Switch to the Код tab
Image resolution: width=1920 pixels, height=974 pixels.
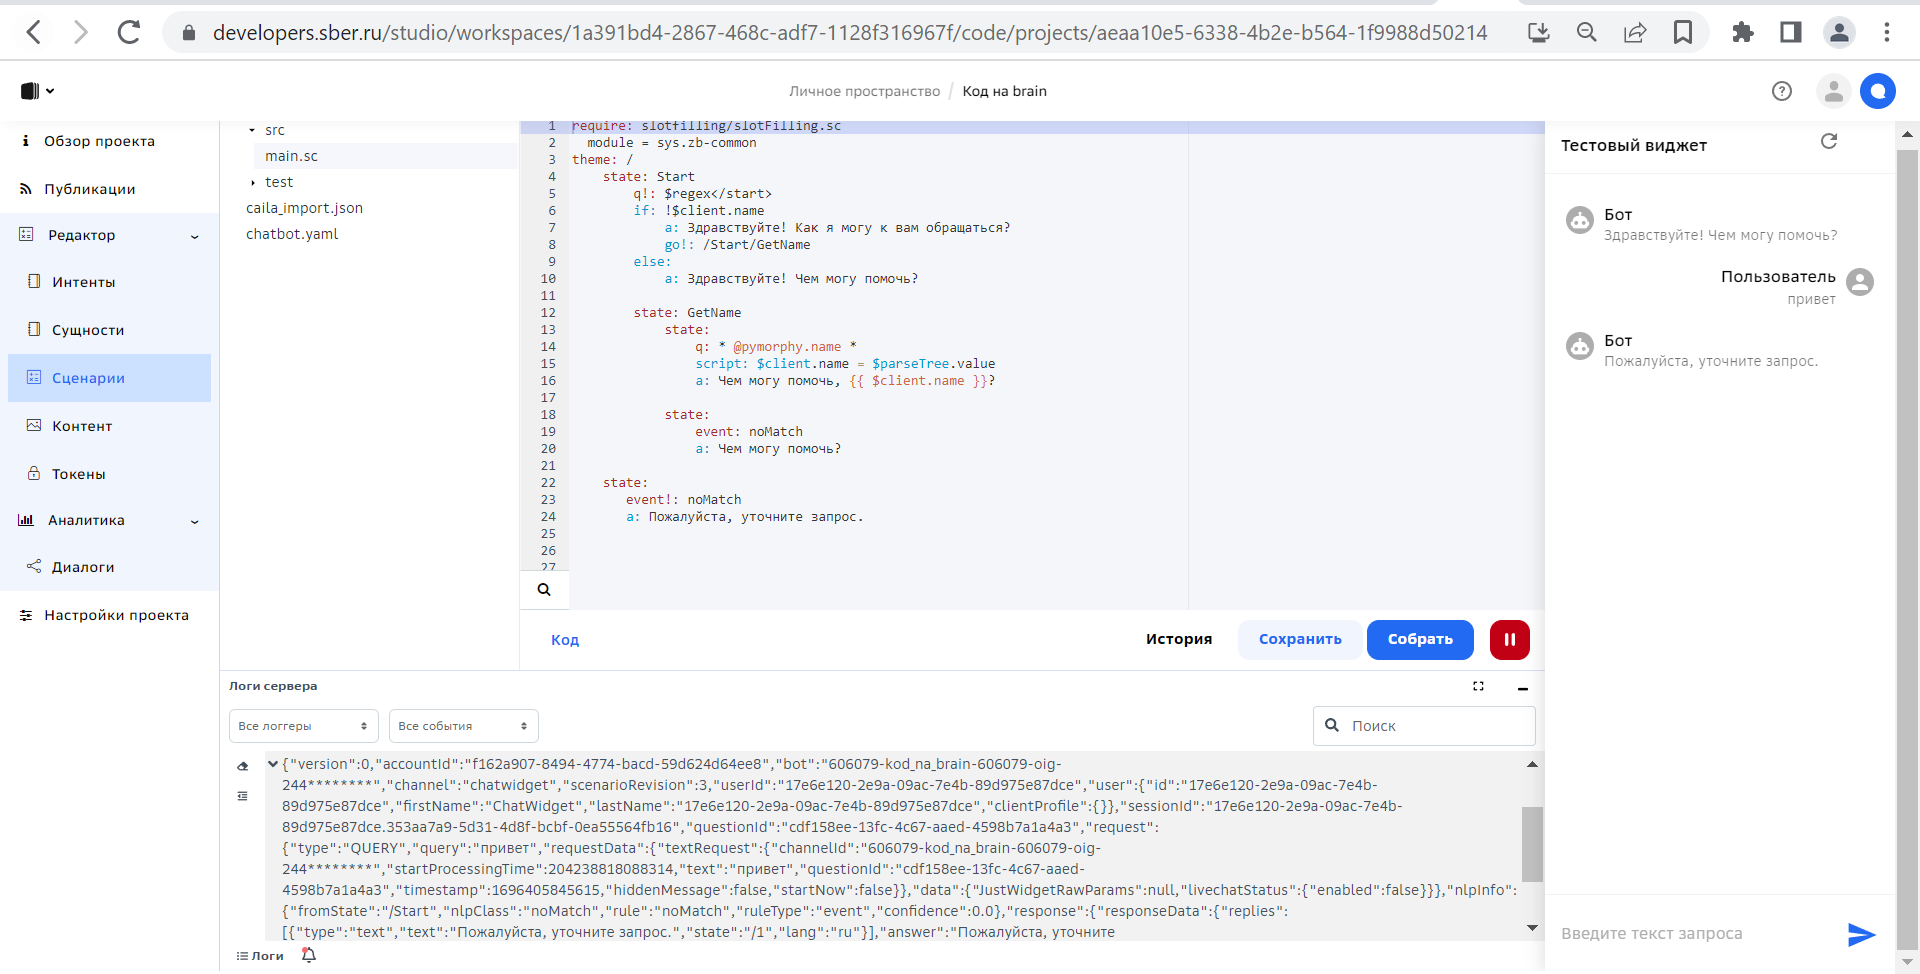pyautogui.click(x=565, y=640)
